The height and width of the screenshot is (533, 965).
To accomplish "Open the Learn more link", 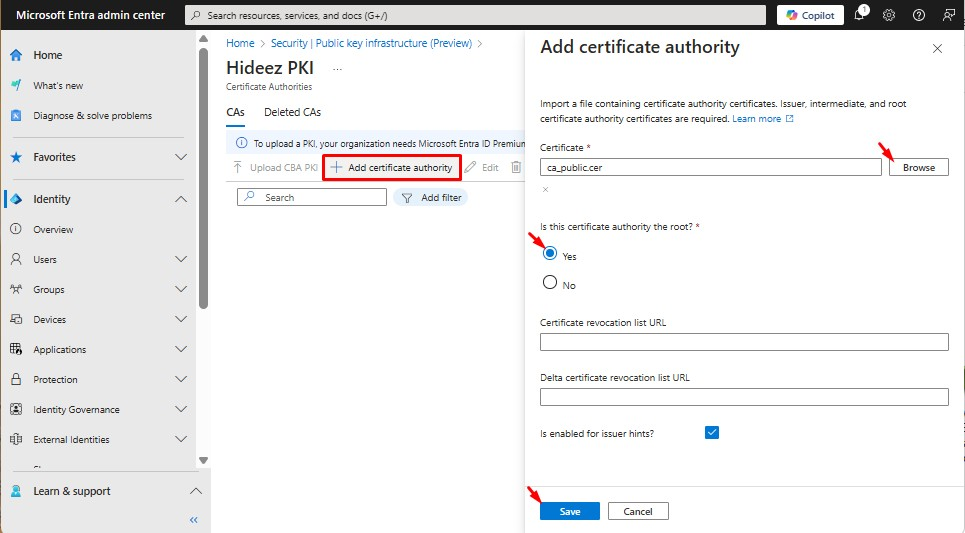I will [757, 119].
